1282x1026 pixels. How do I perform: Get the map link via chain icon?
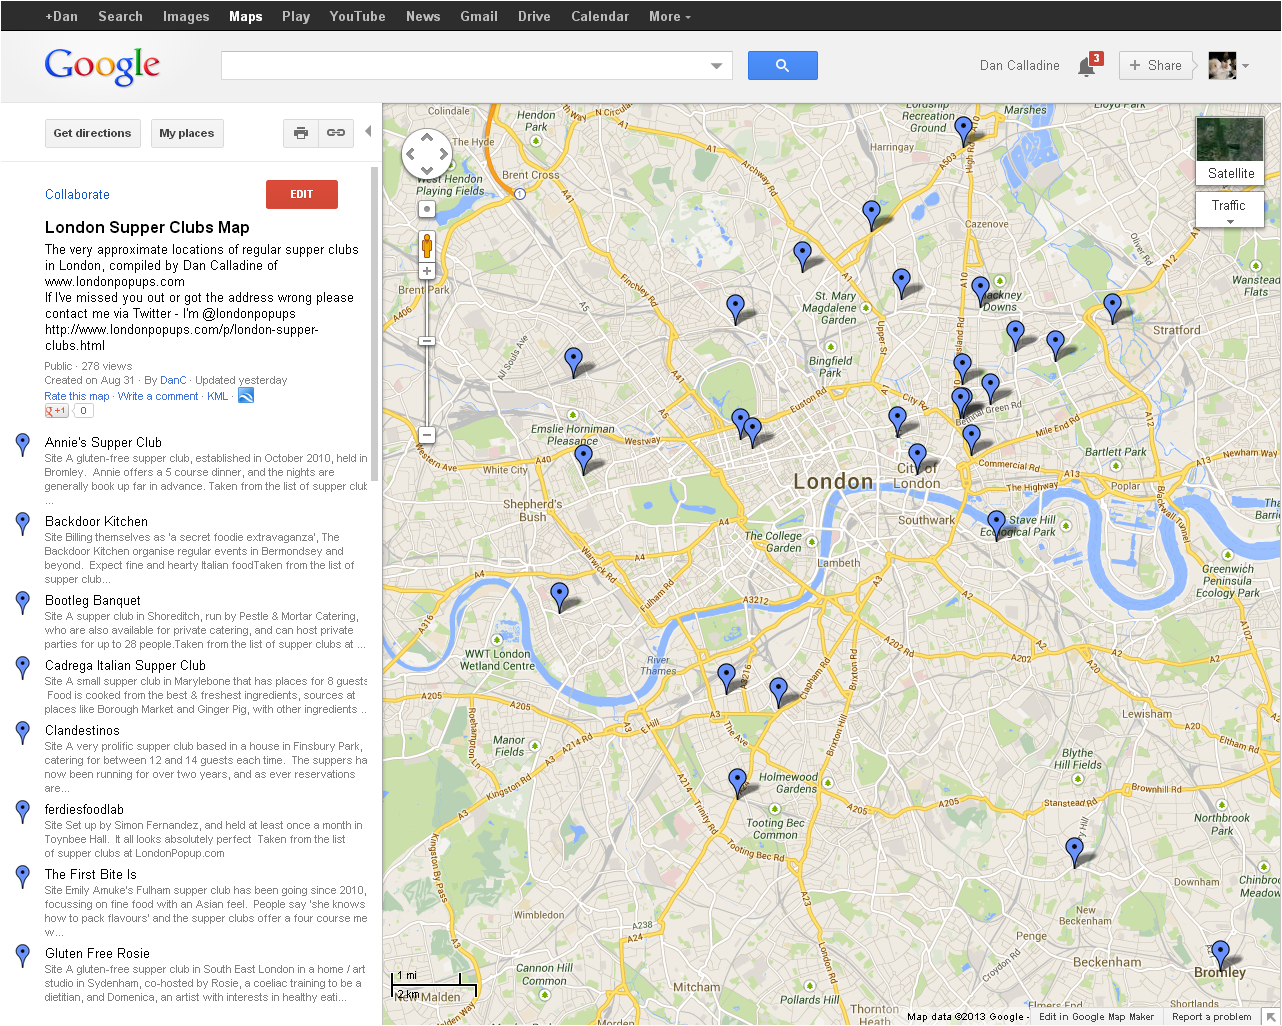336,133
